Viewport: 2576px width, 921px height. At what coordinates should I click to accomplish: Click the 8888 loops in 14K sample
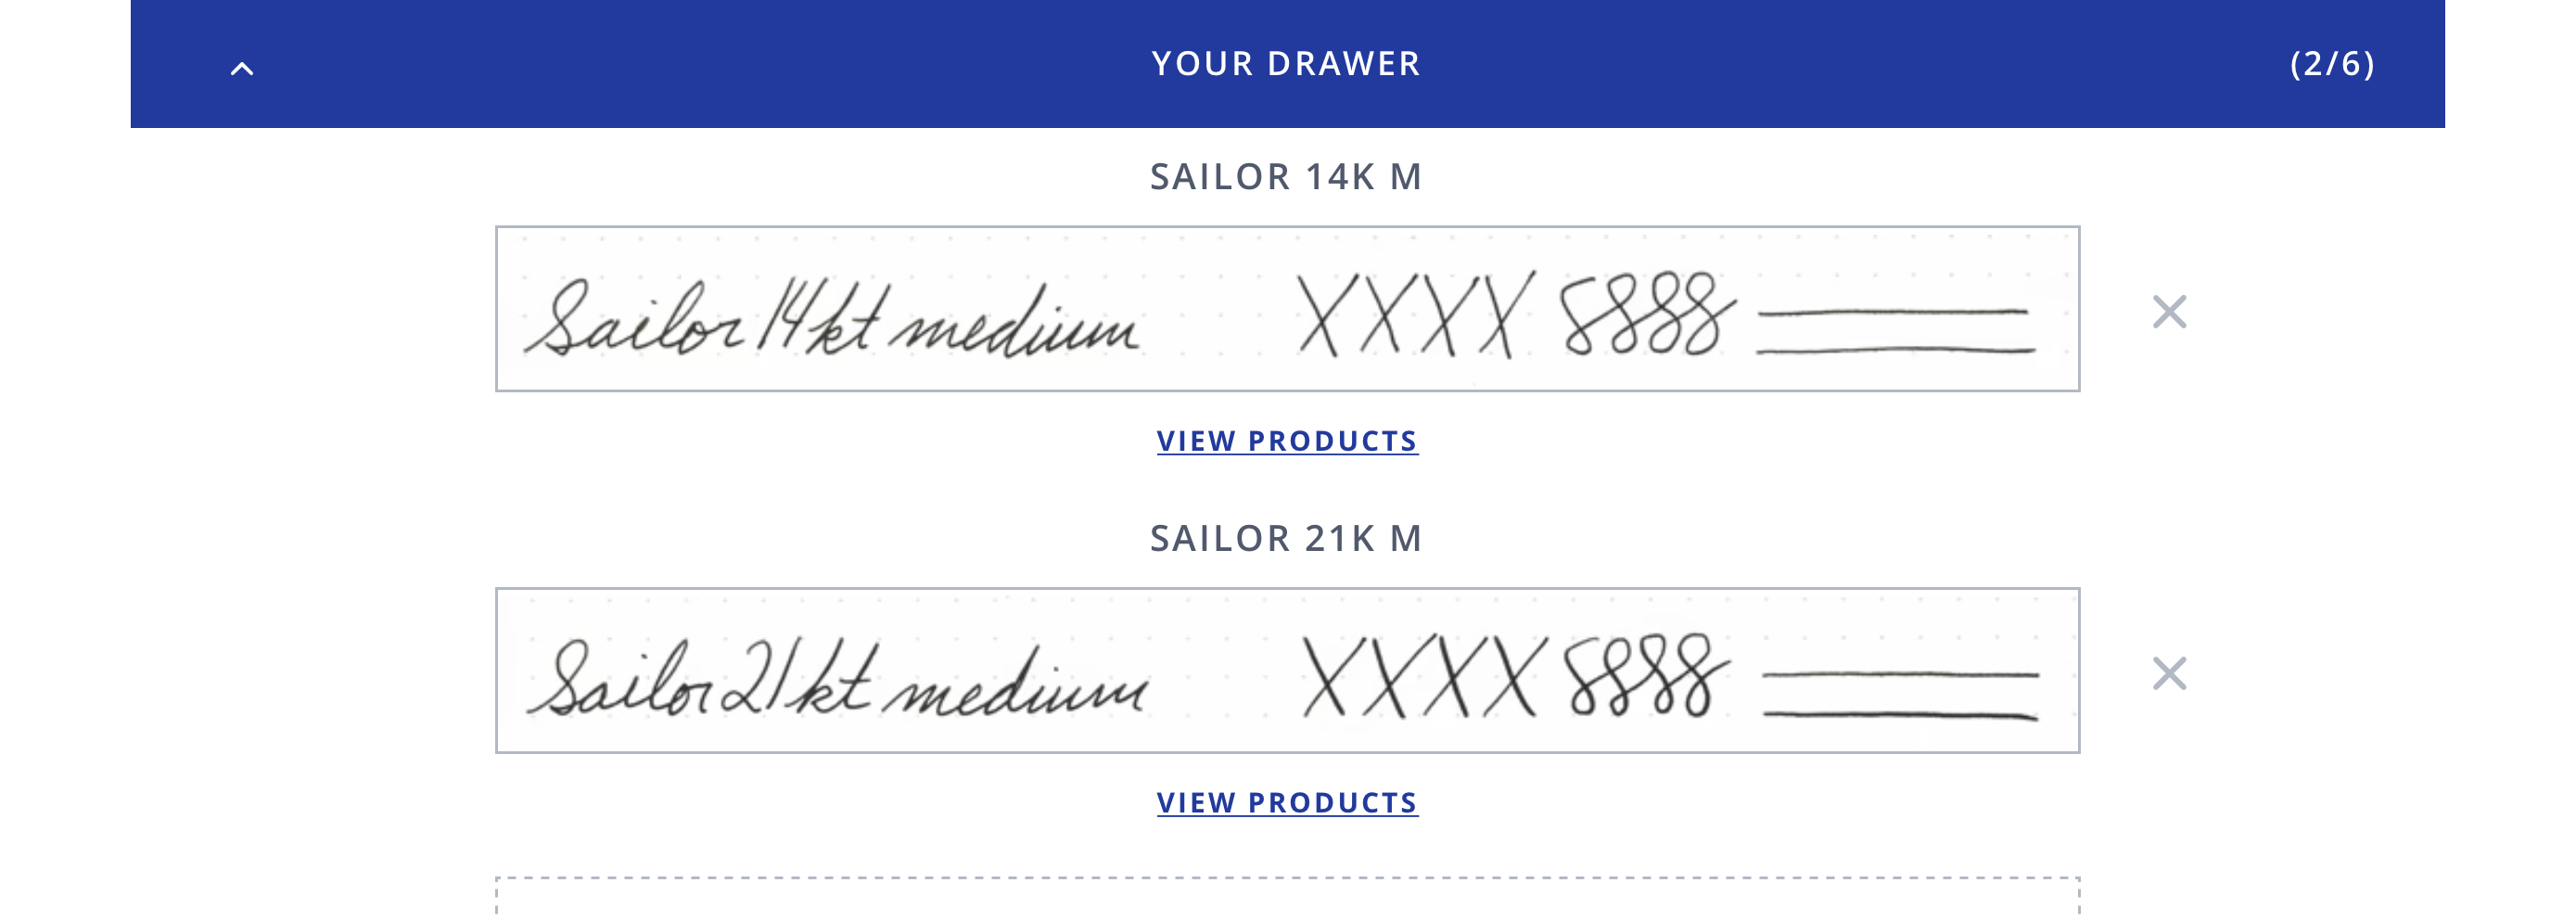[1646, 314]
